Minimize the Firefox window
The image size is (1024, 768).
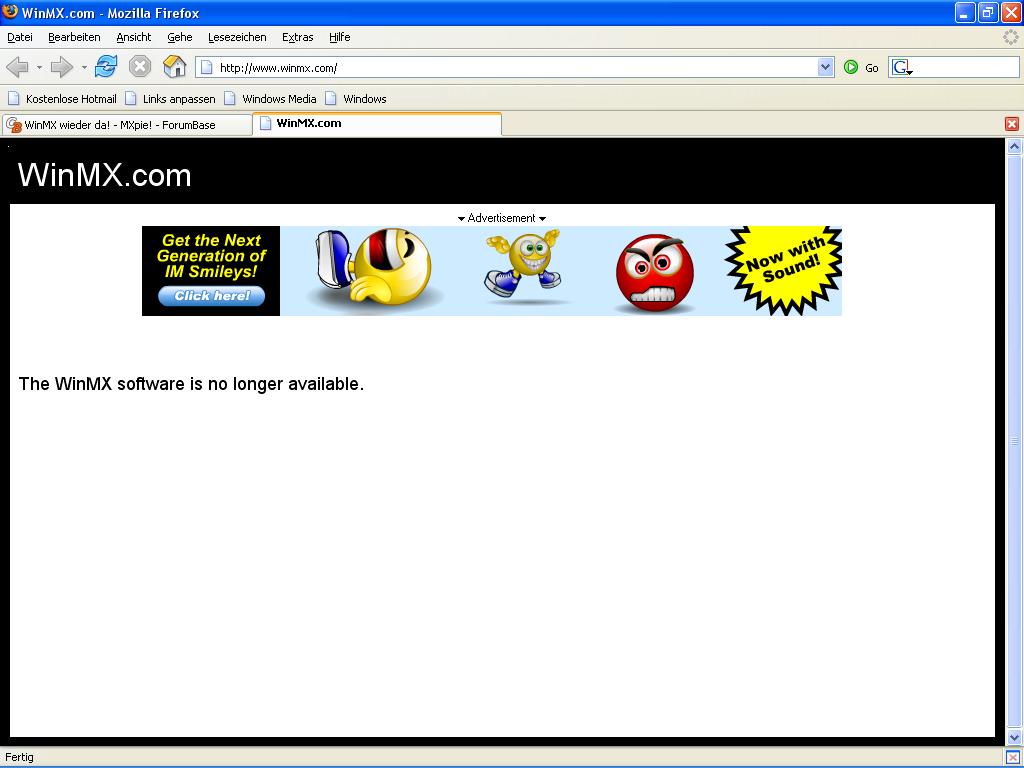point(965,12)
